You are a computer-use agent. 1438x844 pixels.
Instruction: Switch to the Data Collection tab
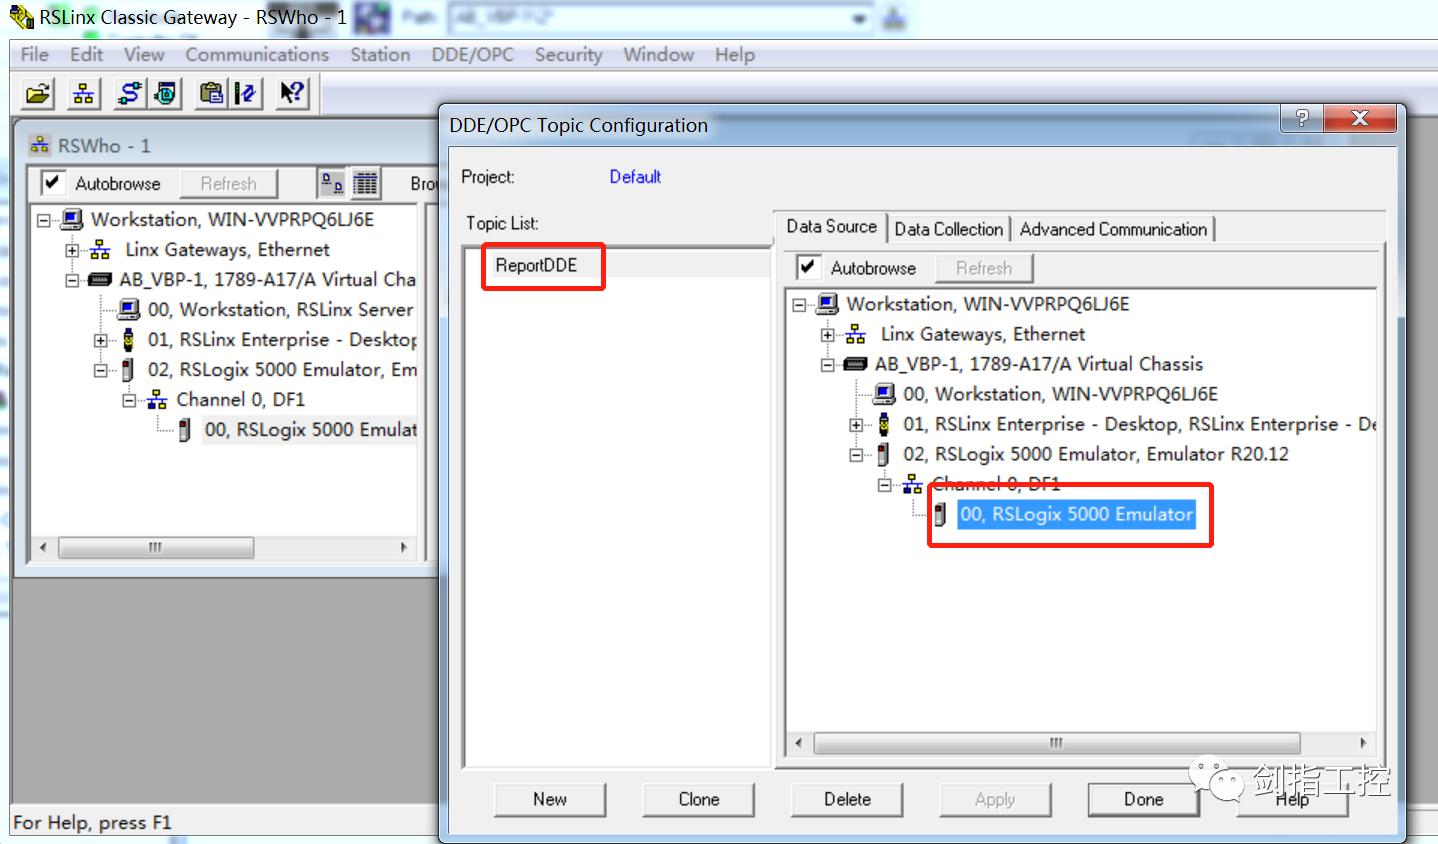click(x=948, y=229)
